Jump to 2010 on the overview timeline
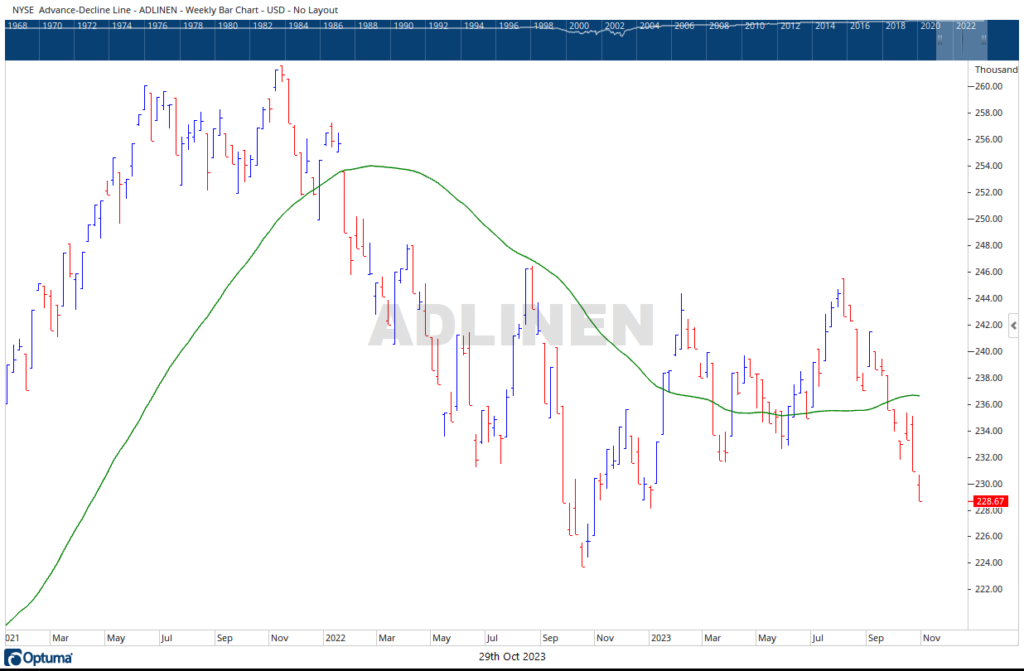 [x=755, y=26]
